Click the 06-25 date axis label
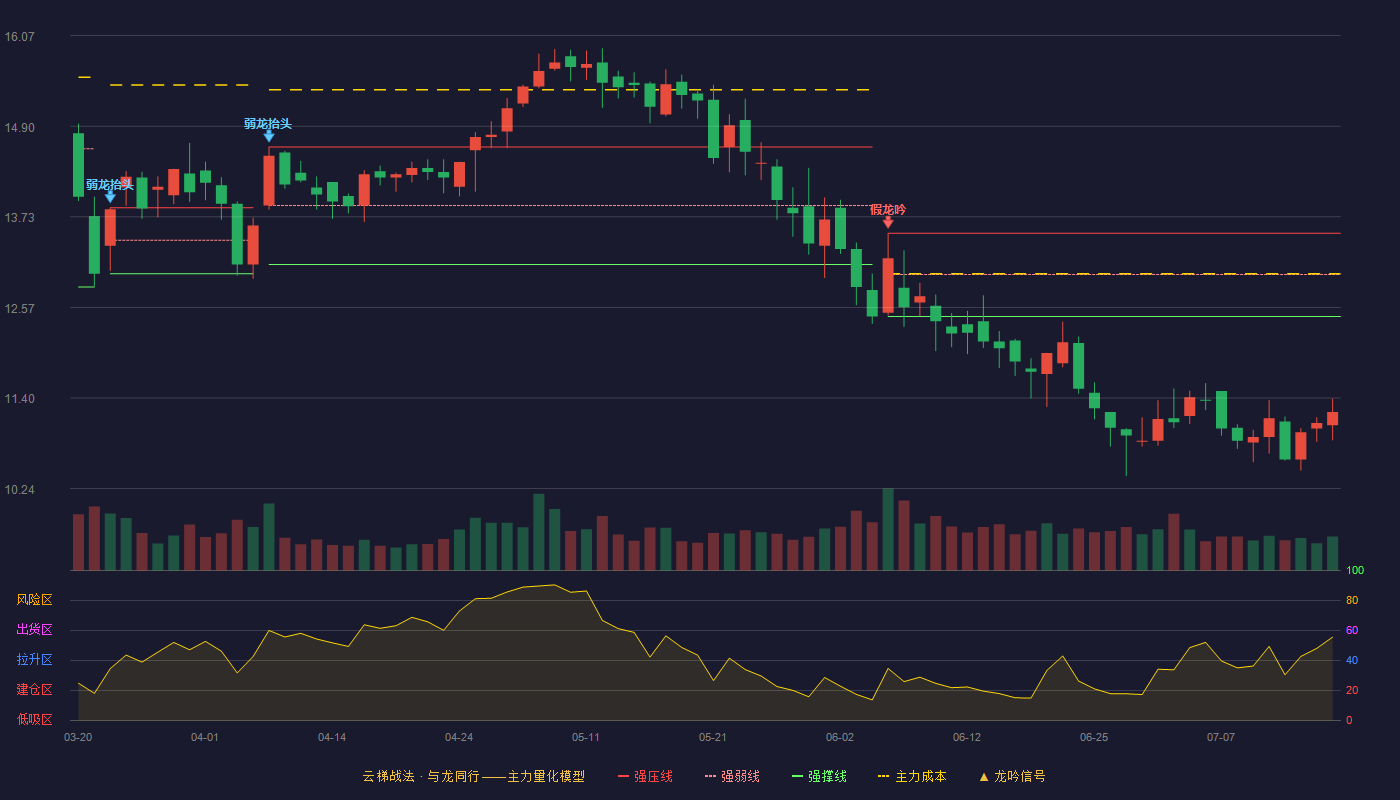Image resolution: width=1400 pixels, height=800 pixels. [1094, 737]
